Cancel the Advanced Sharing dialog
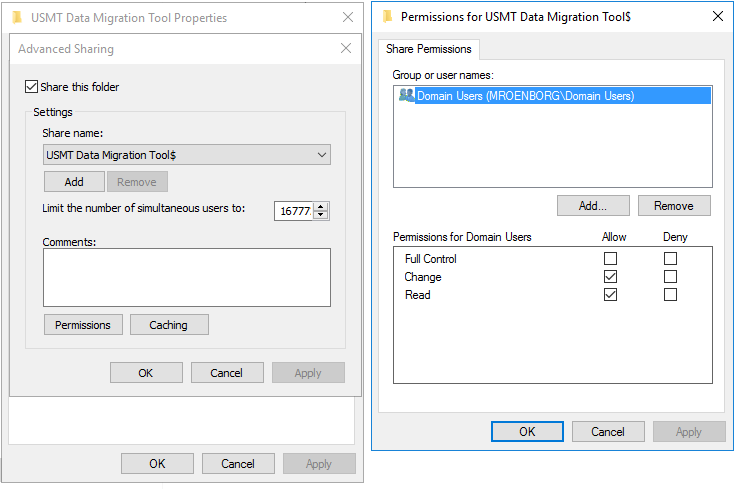The width and height of the screenshot is (736, 489). [x=227, y=373]
